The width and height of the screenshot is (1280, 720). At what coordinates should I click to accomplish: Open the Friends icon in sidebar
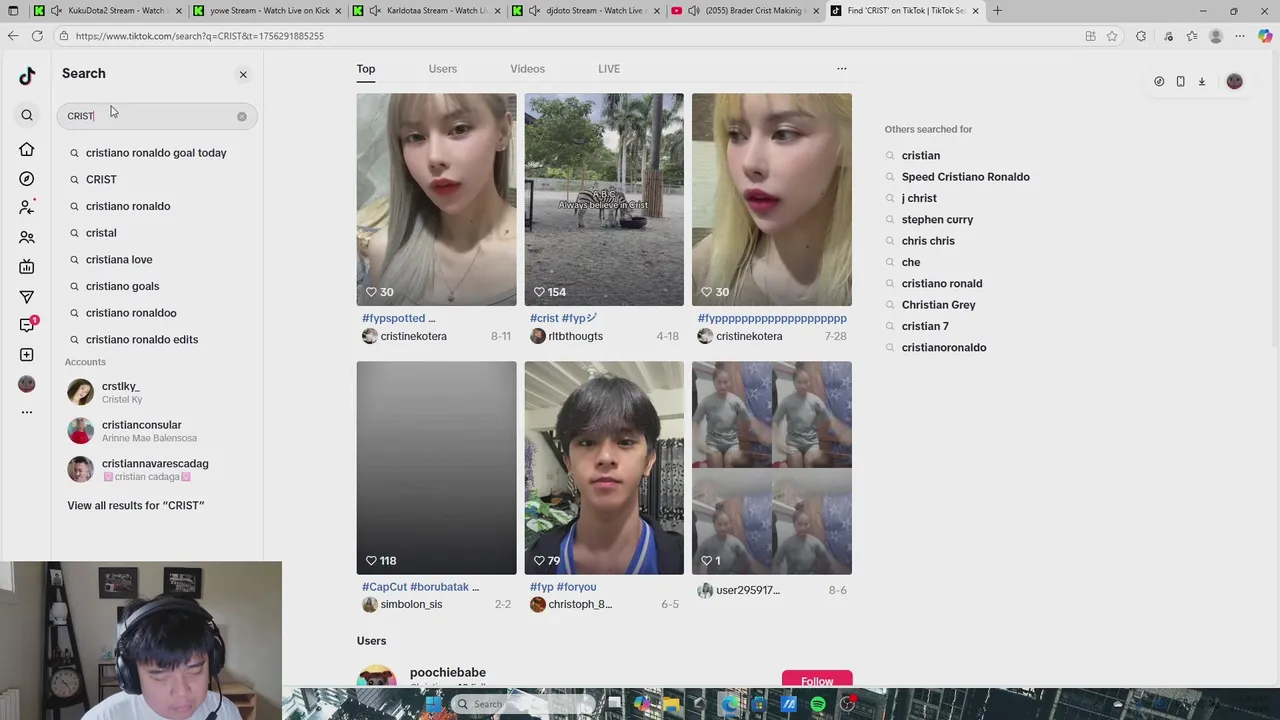27,238
